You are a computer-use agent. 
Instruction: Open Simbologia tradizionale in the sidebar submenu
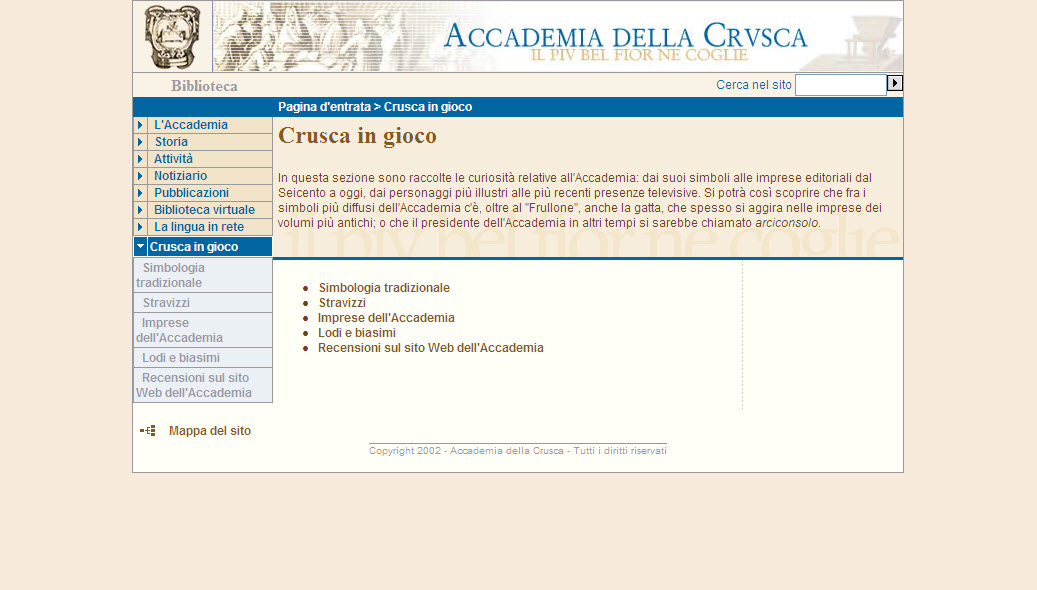[x=202, y=275]
